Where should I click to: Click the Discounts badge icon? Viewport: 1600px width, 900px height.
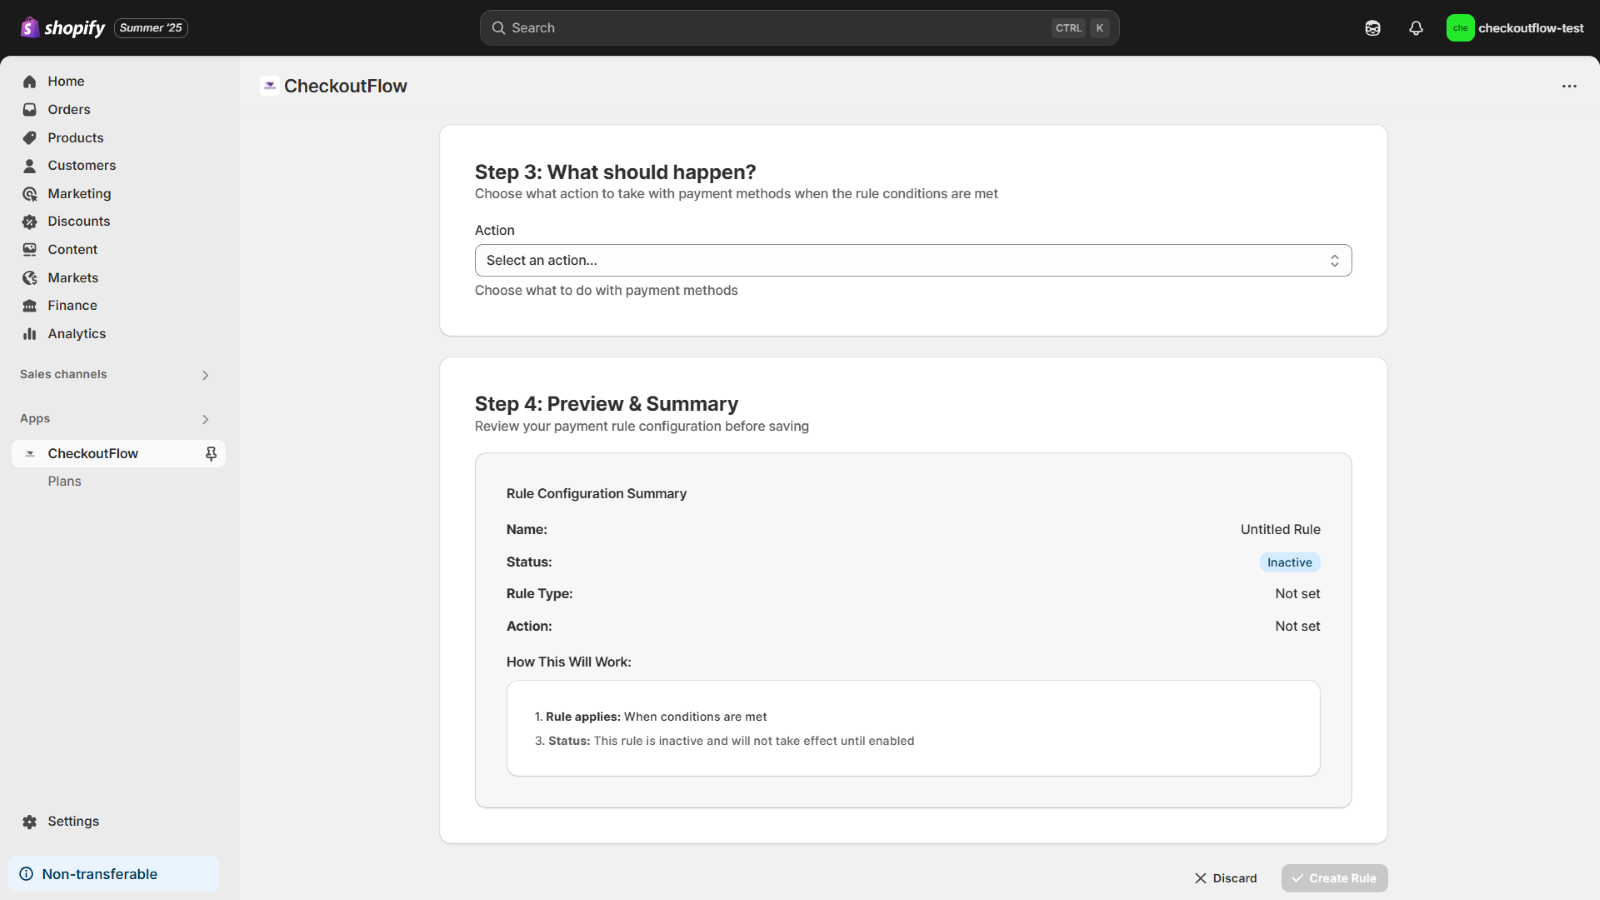(30, 222)
